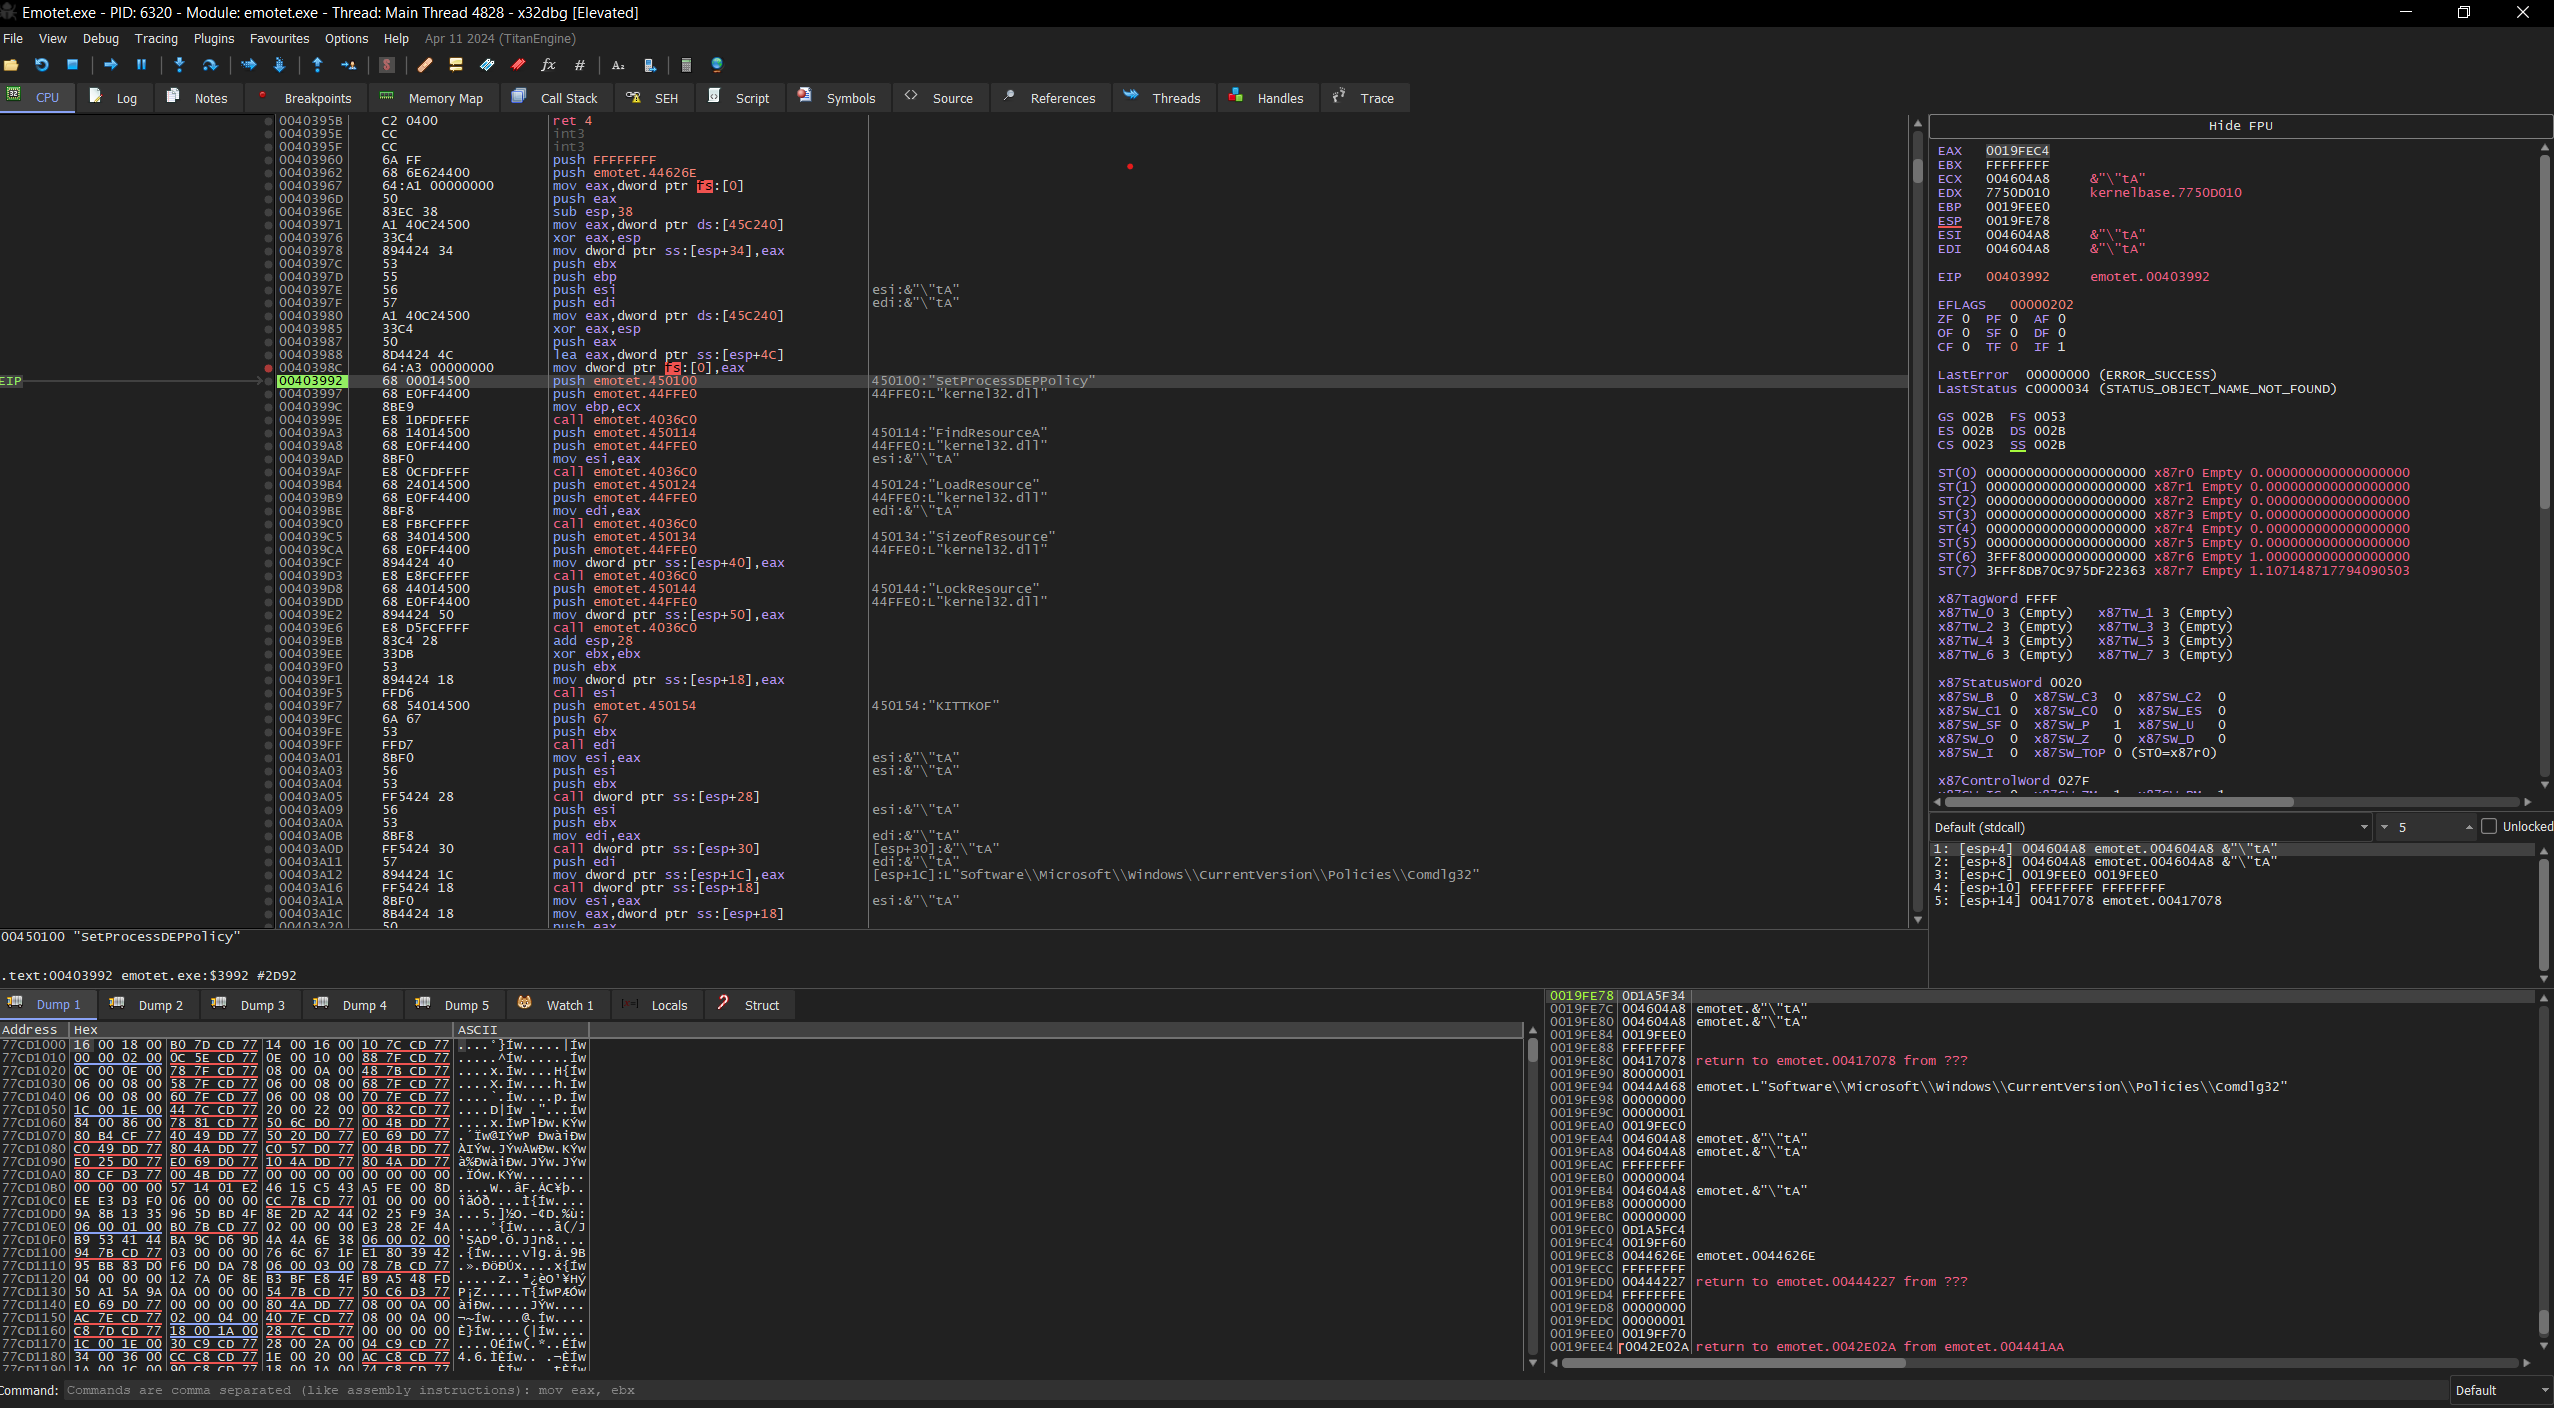
Task: Switch to the Breakpoints tab
Action: pyautogui.click(x=305, y=98)
